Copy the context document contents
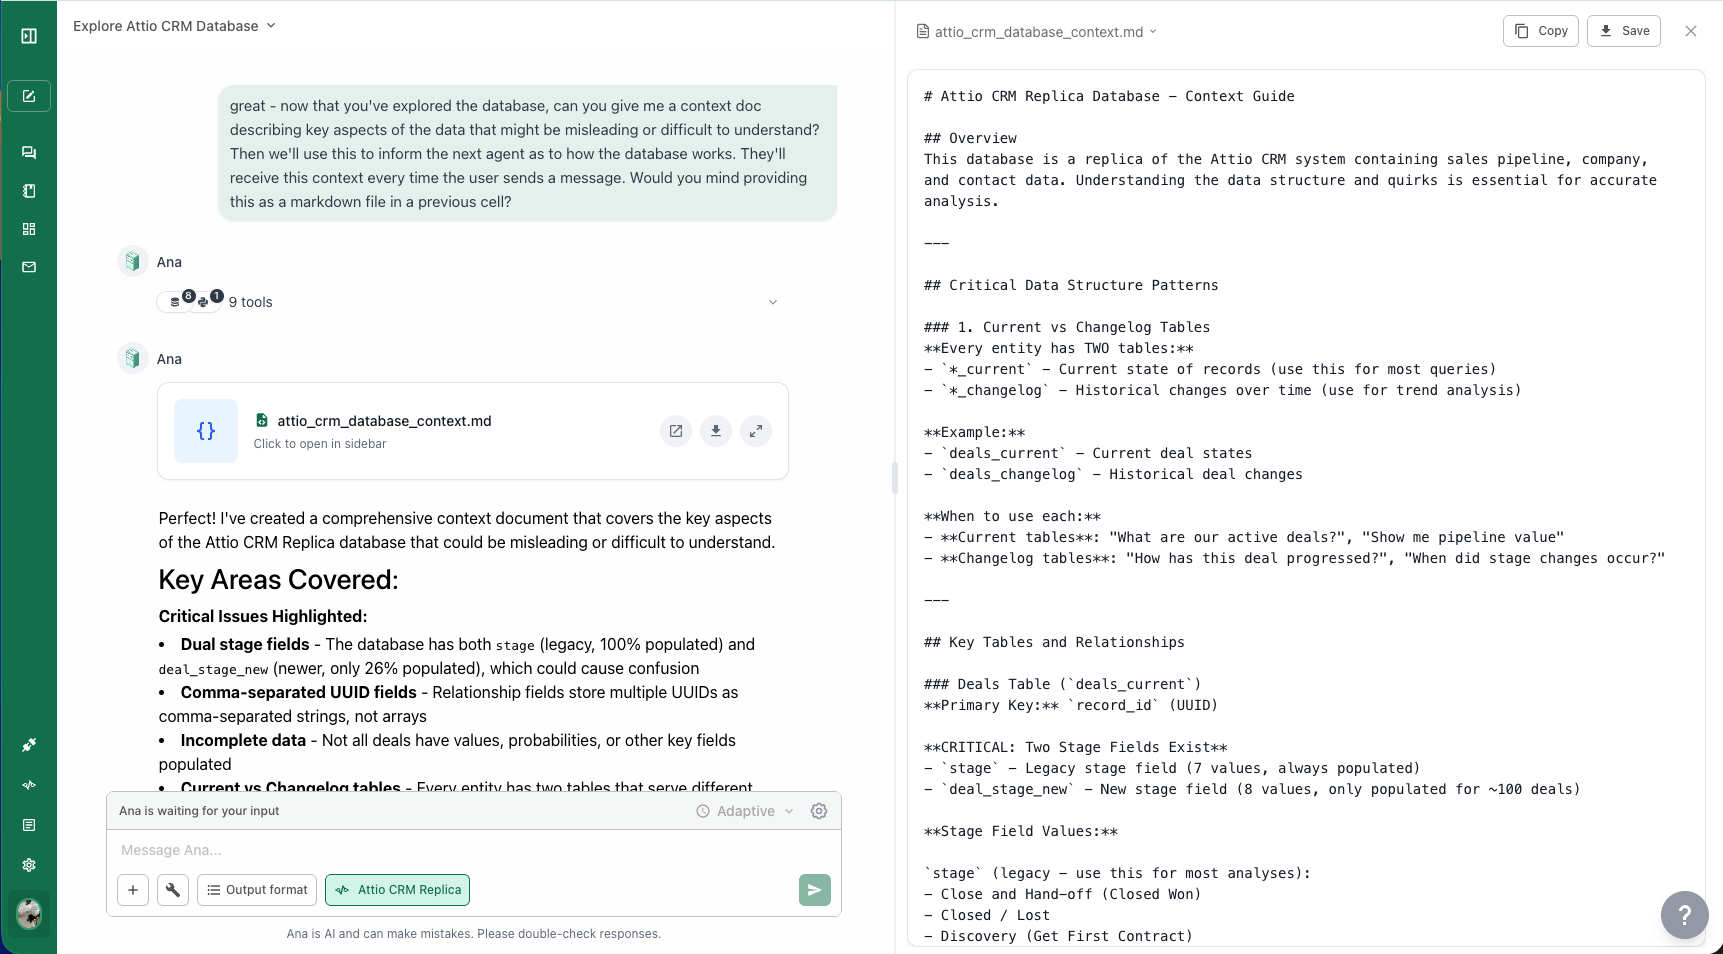Screen dimensions: 1723x954 click(x=1540, y=31)
